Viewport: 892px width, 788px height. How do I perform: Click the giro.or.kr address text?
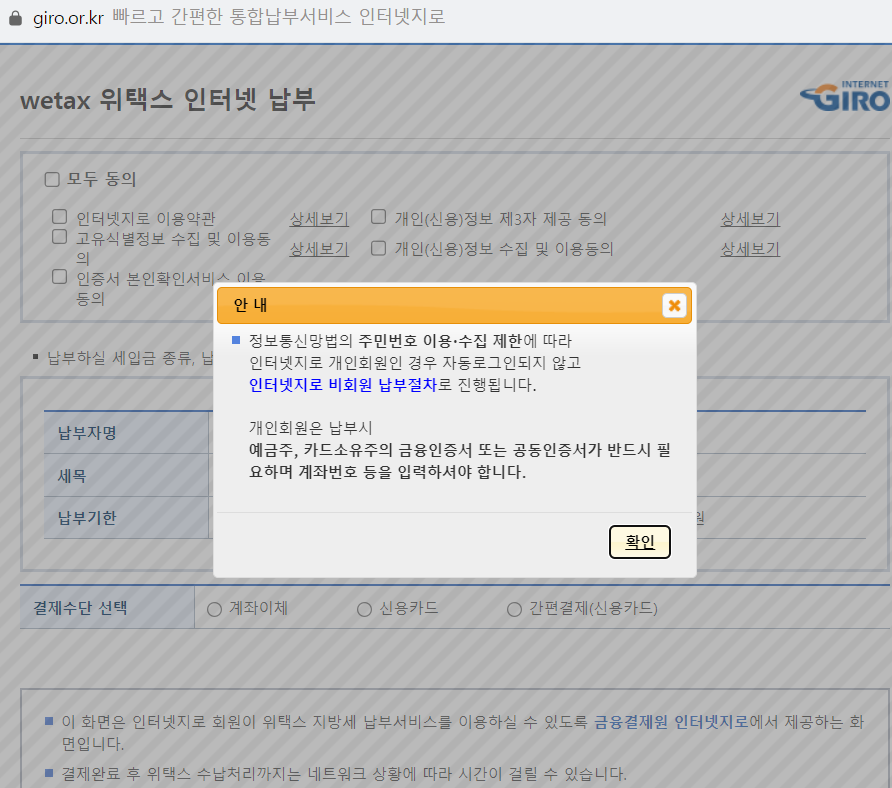[68, 18]
